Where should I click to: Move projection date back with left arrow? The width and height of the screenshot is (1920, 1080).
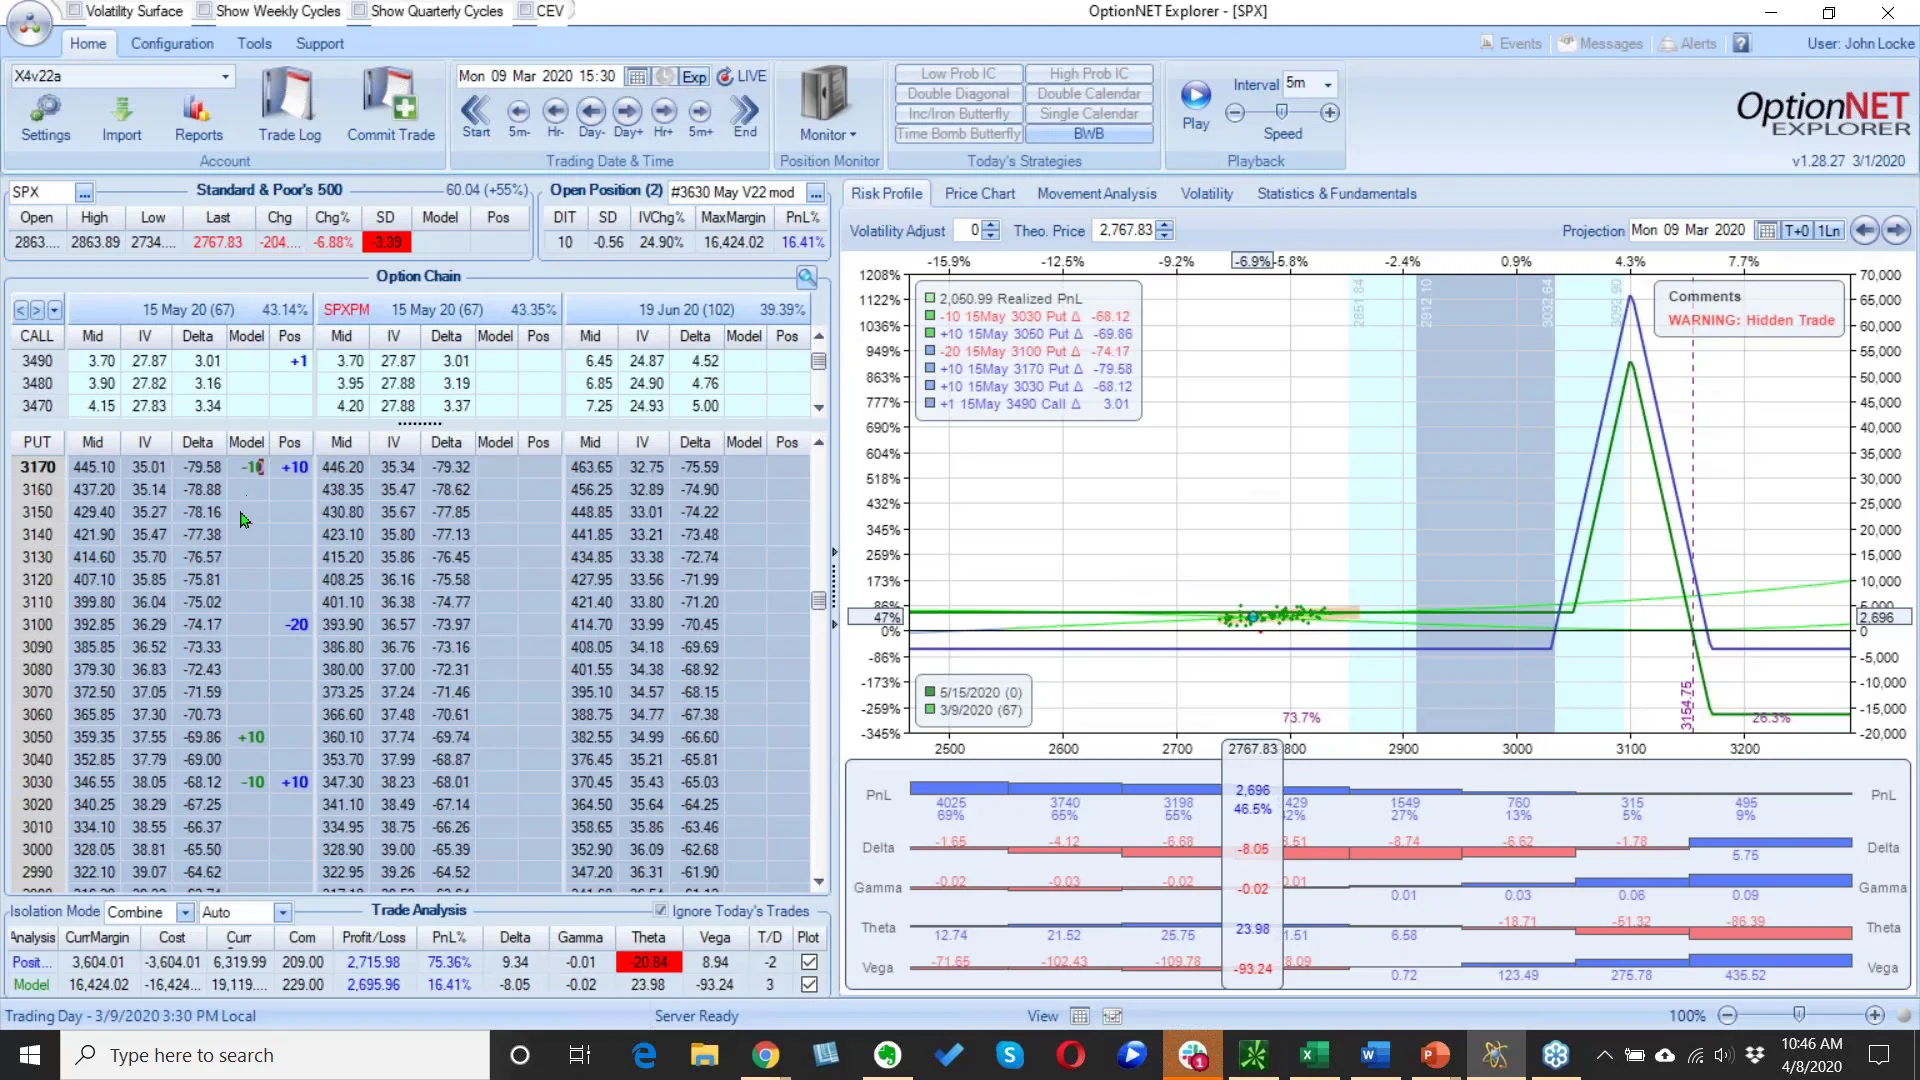click(1865, 231)
